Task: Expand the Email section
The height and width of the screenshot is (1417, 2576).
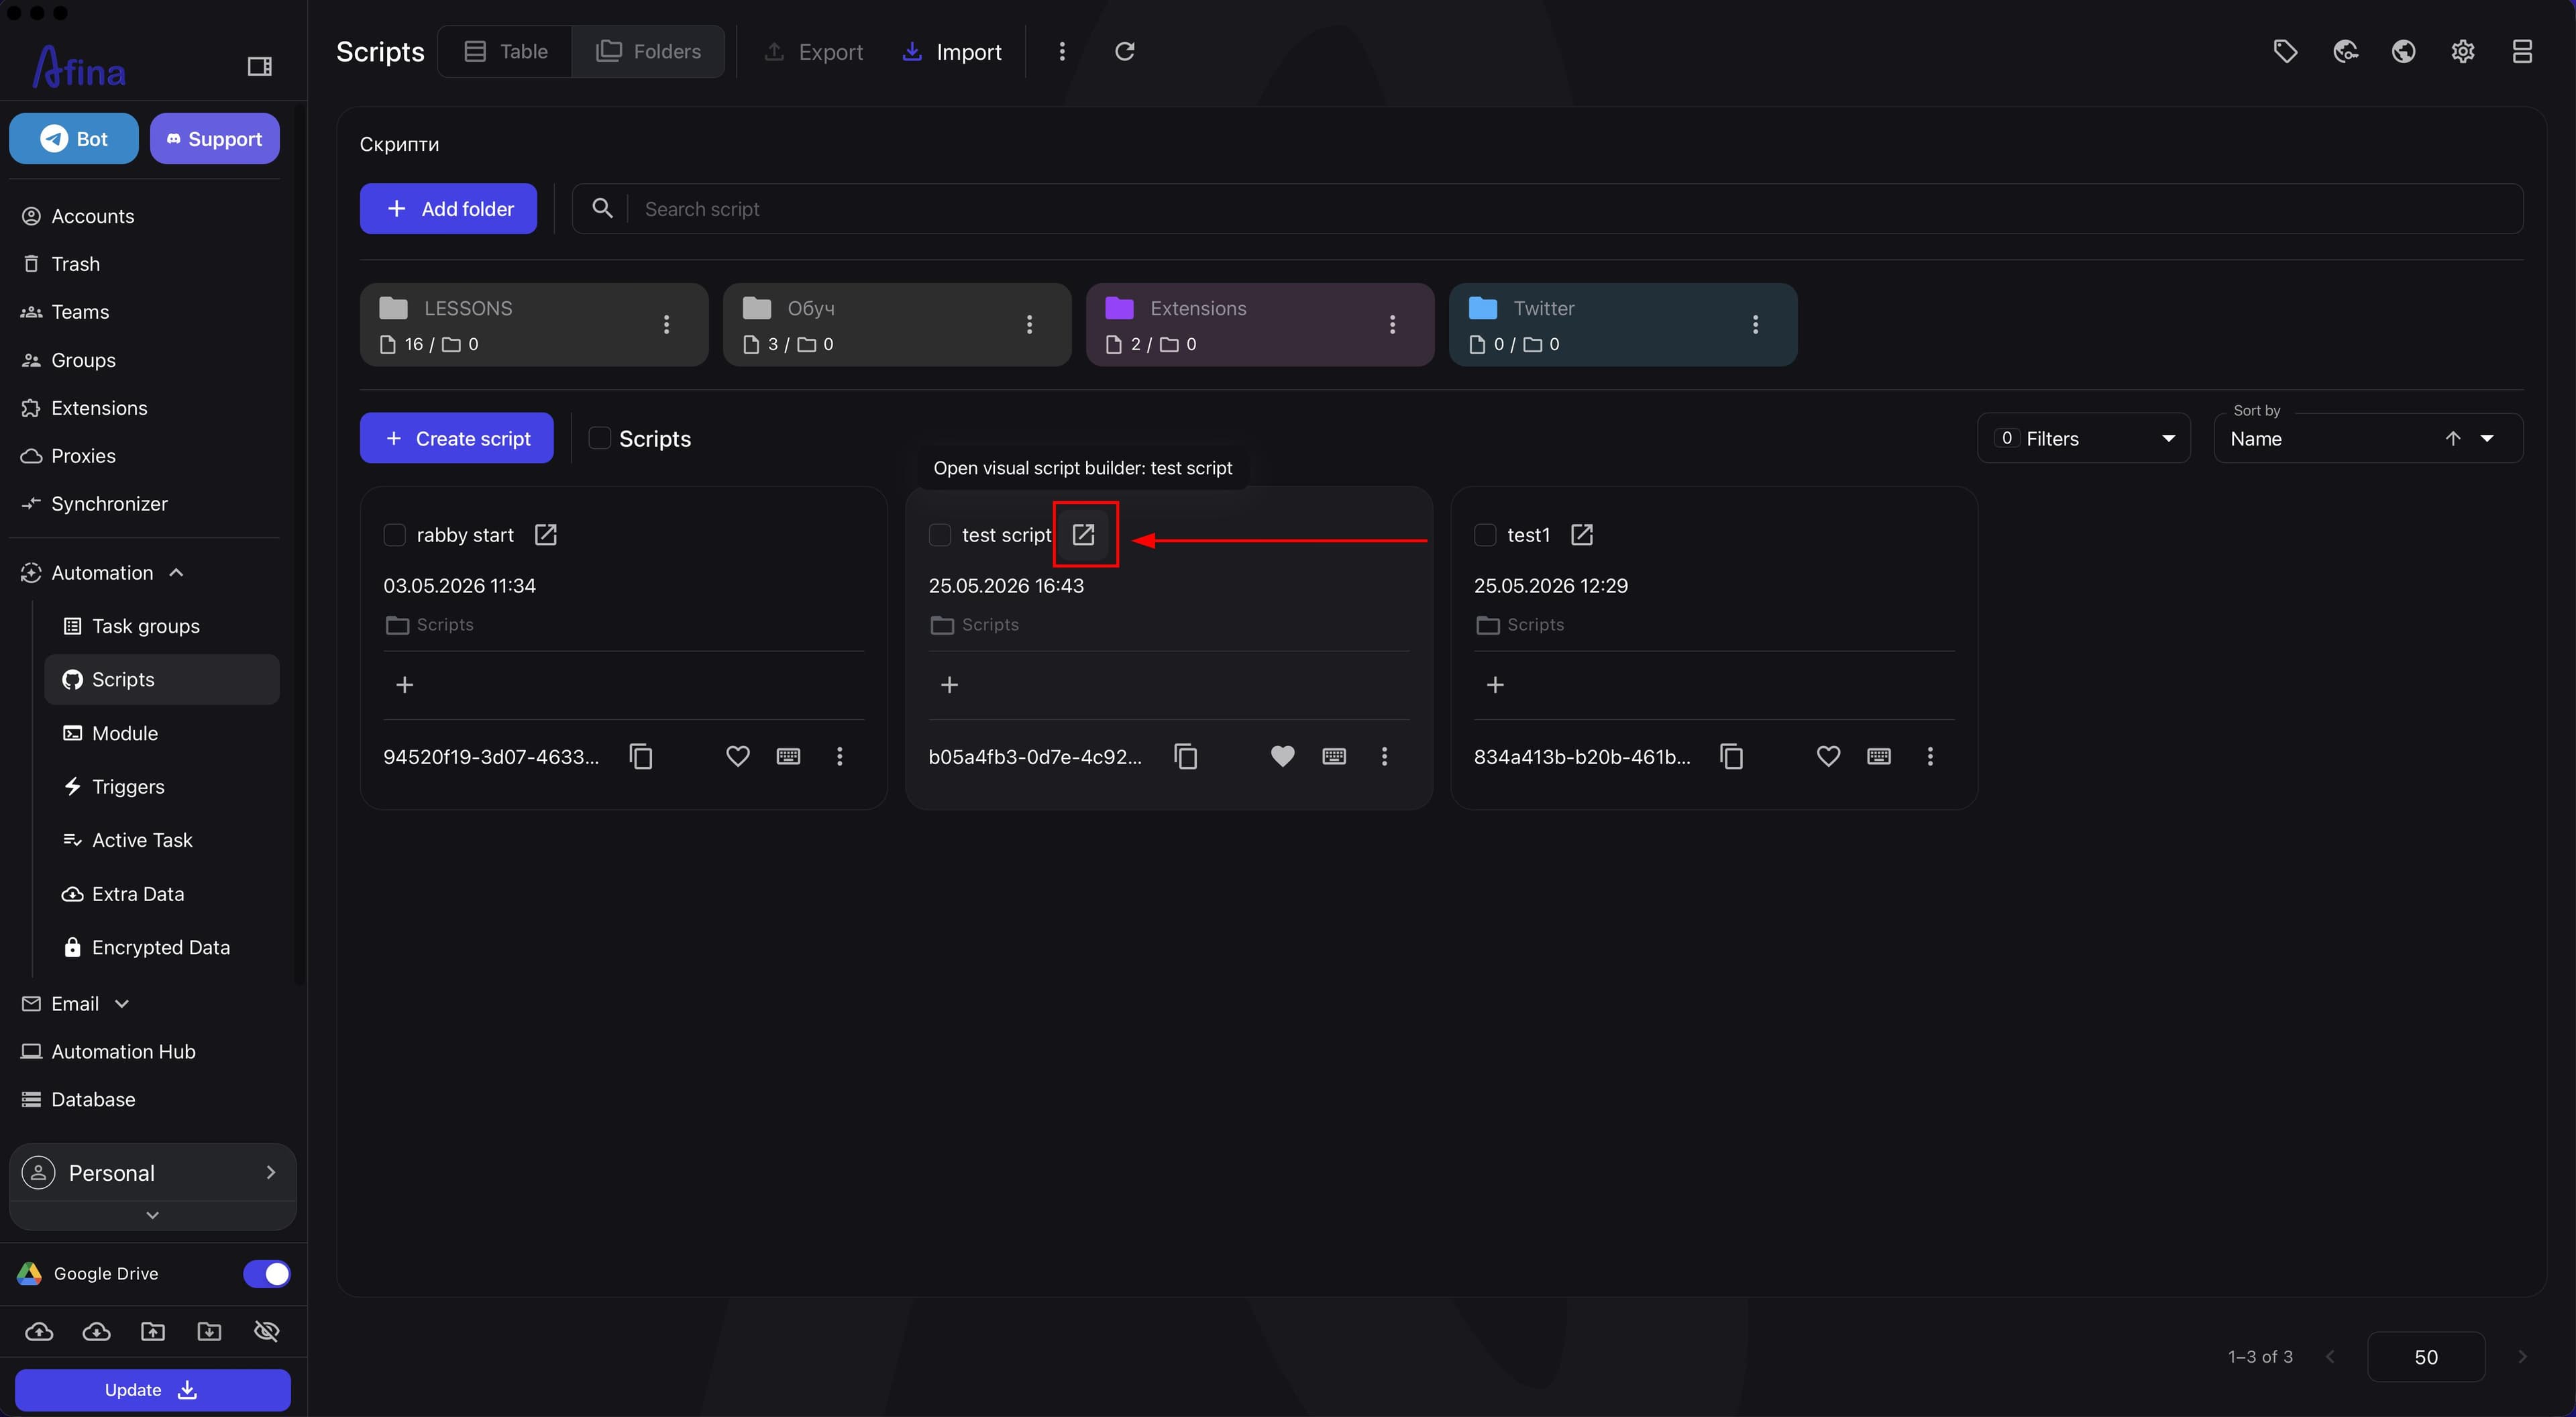Action: pyautogui.click(x=122, y=1003)
